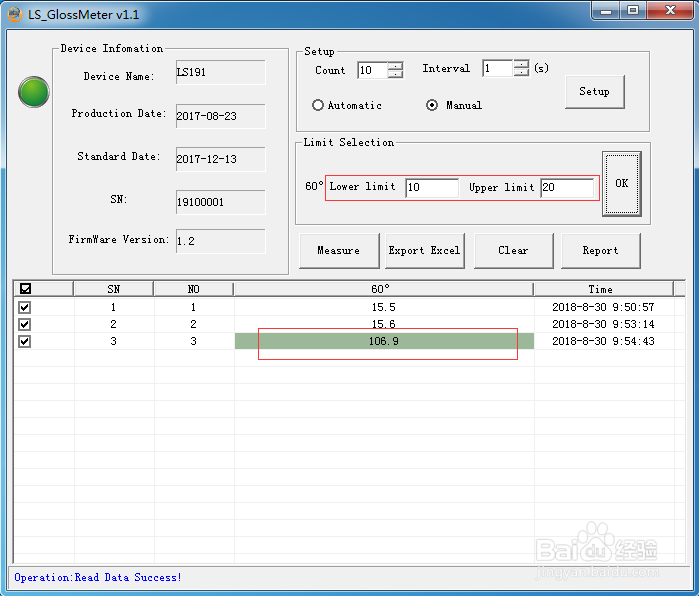This screenshot has height=596, width=699.
Task: Click the Measure button
Action: tap(339, 251)
